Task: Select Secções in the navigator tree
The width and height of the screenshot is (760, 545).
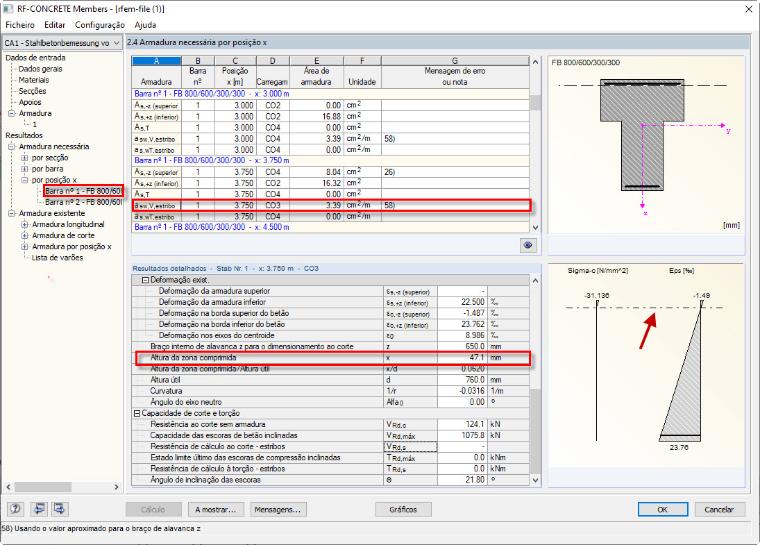Action: click(x=32, y=91)
